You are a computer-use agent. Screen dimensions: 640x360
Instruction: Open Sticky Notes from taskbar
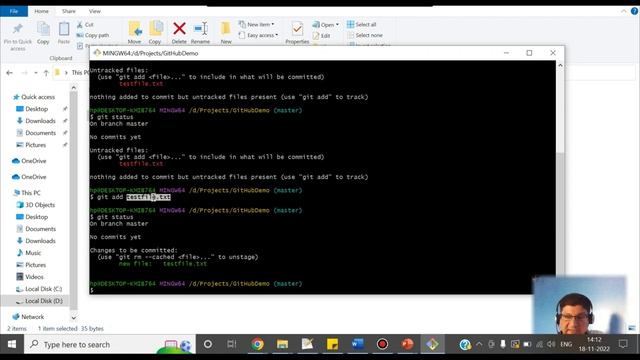click(x=332, y=344)
